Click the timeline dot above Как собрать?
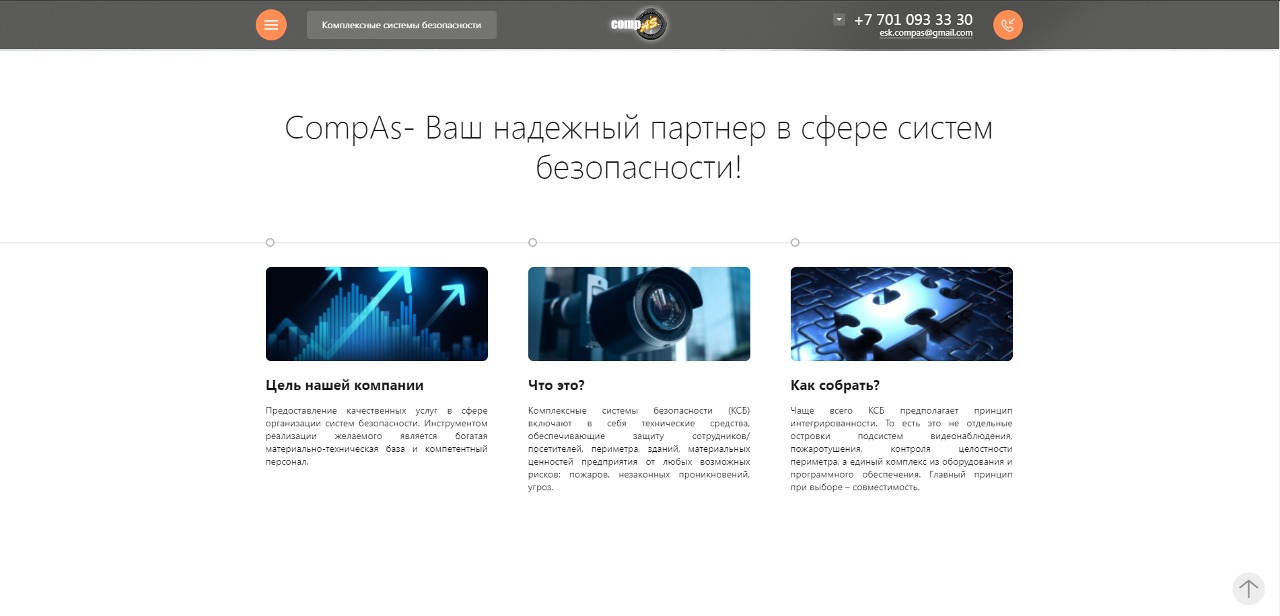Image resolution: width=1280 pixels, height=616 pixels. tap(795, 242)
